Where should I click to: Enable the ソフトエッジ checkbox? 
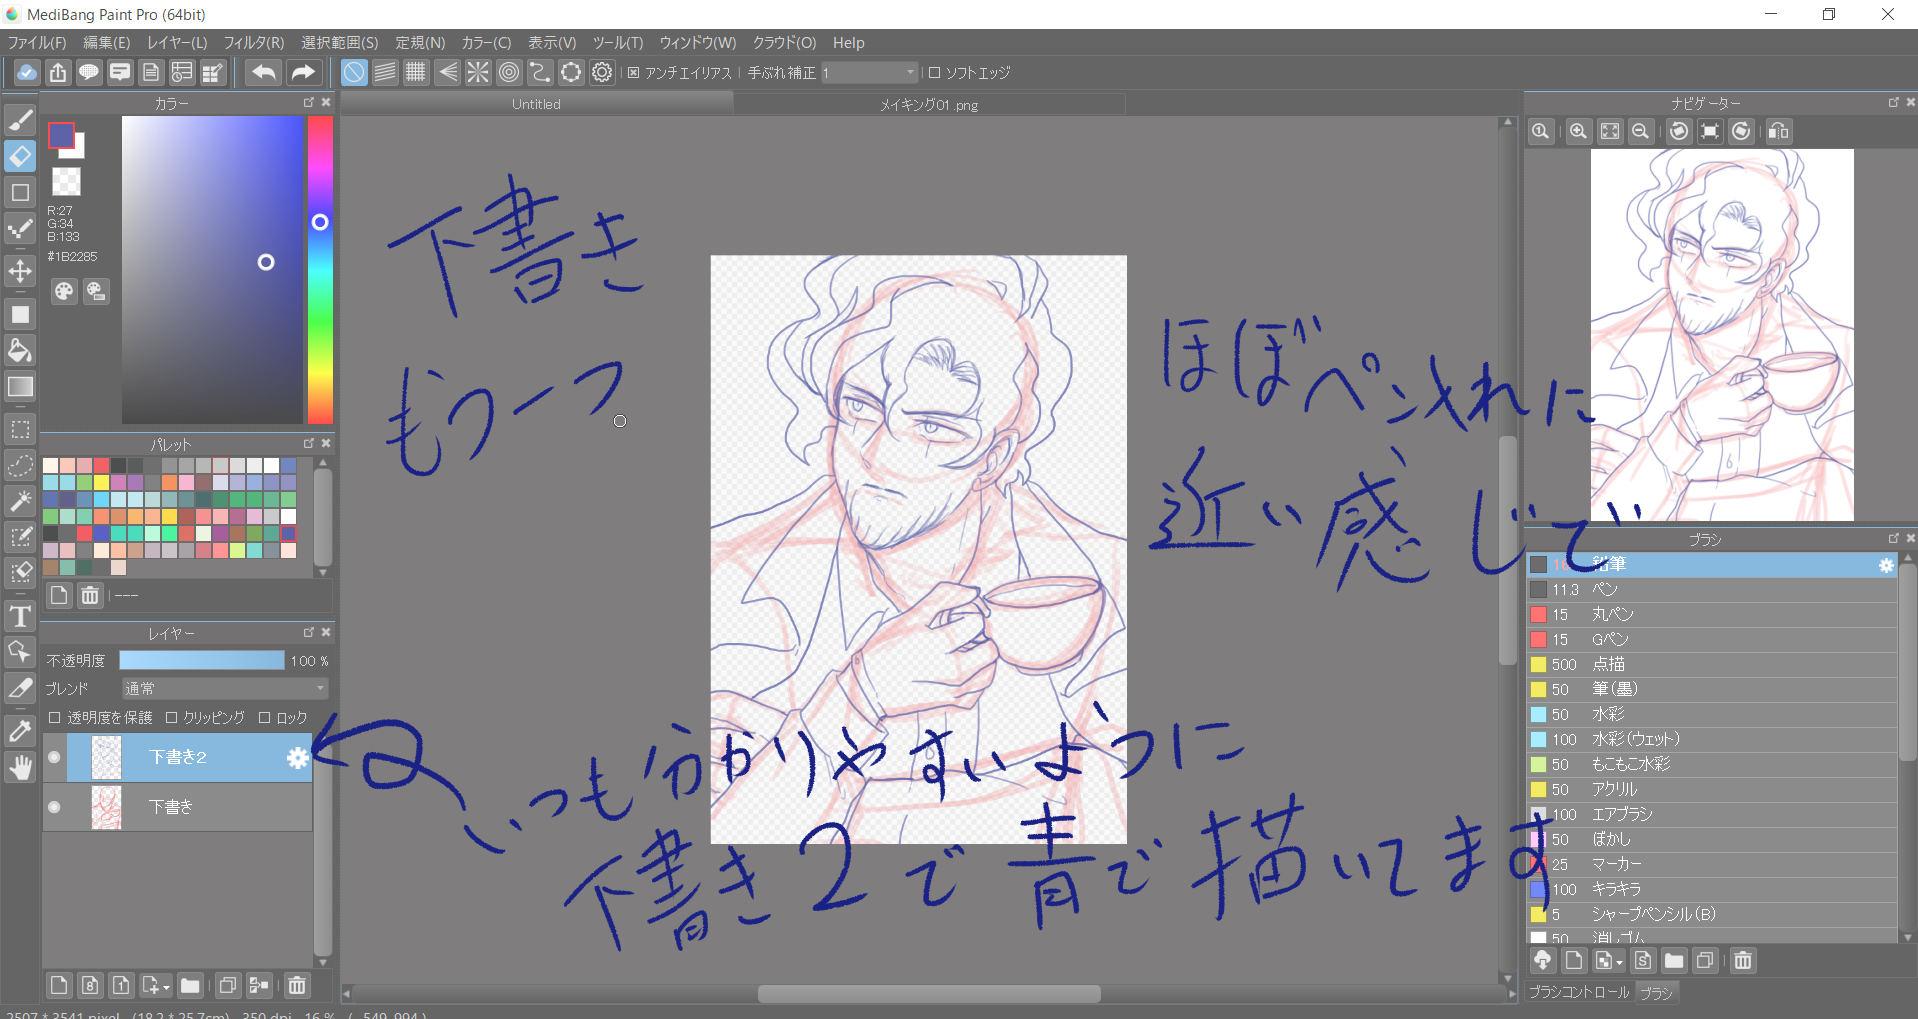coord(934,73)
